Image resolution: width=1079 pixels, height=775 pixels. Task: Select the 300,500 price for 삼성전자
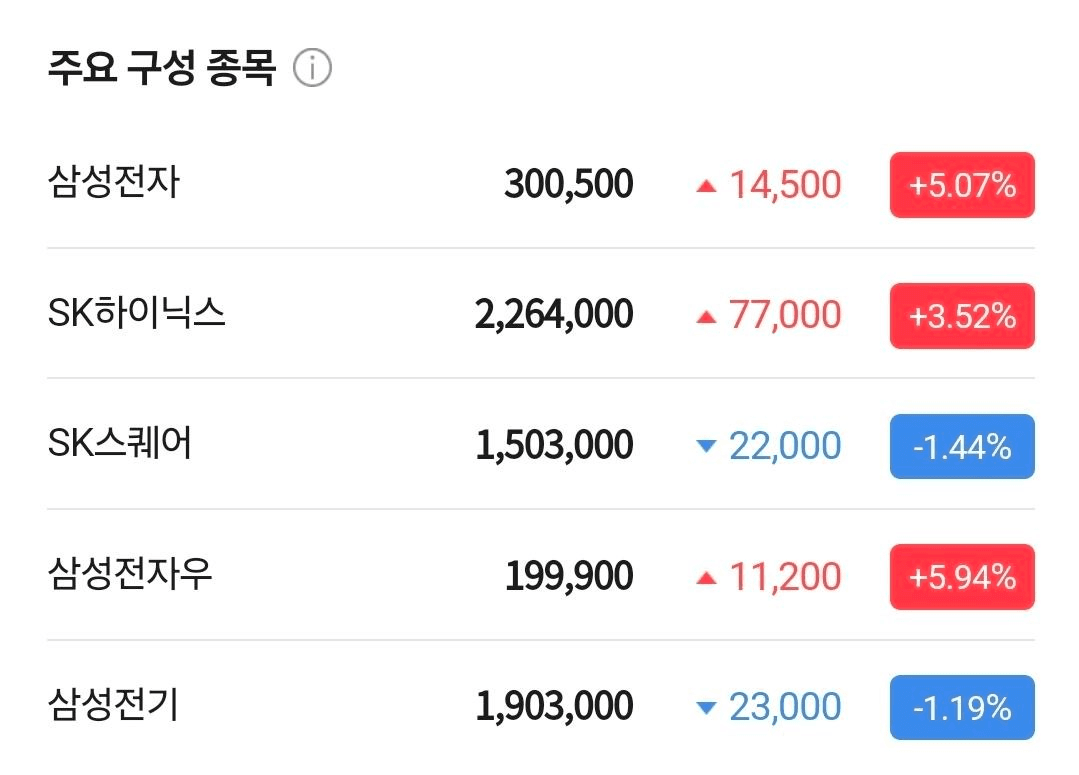(568, 184)
